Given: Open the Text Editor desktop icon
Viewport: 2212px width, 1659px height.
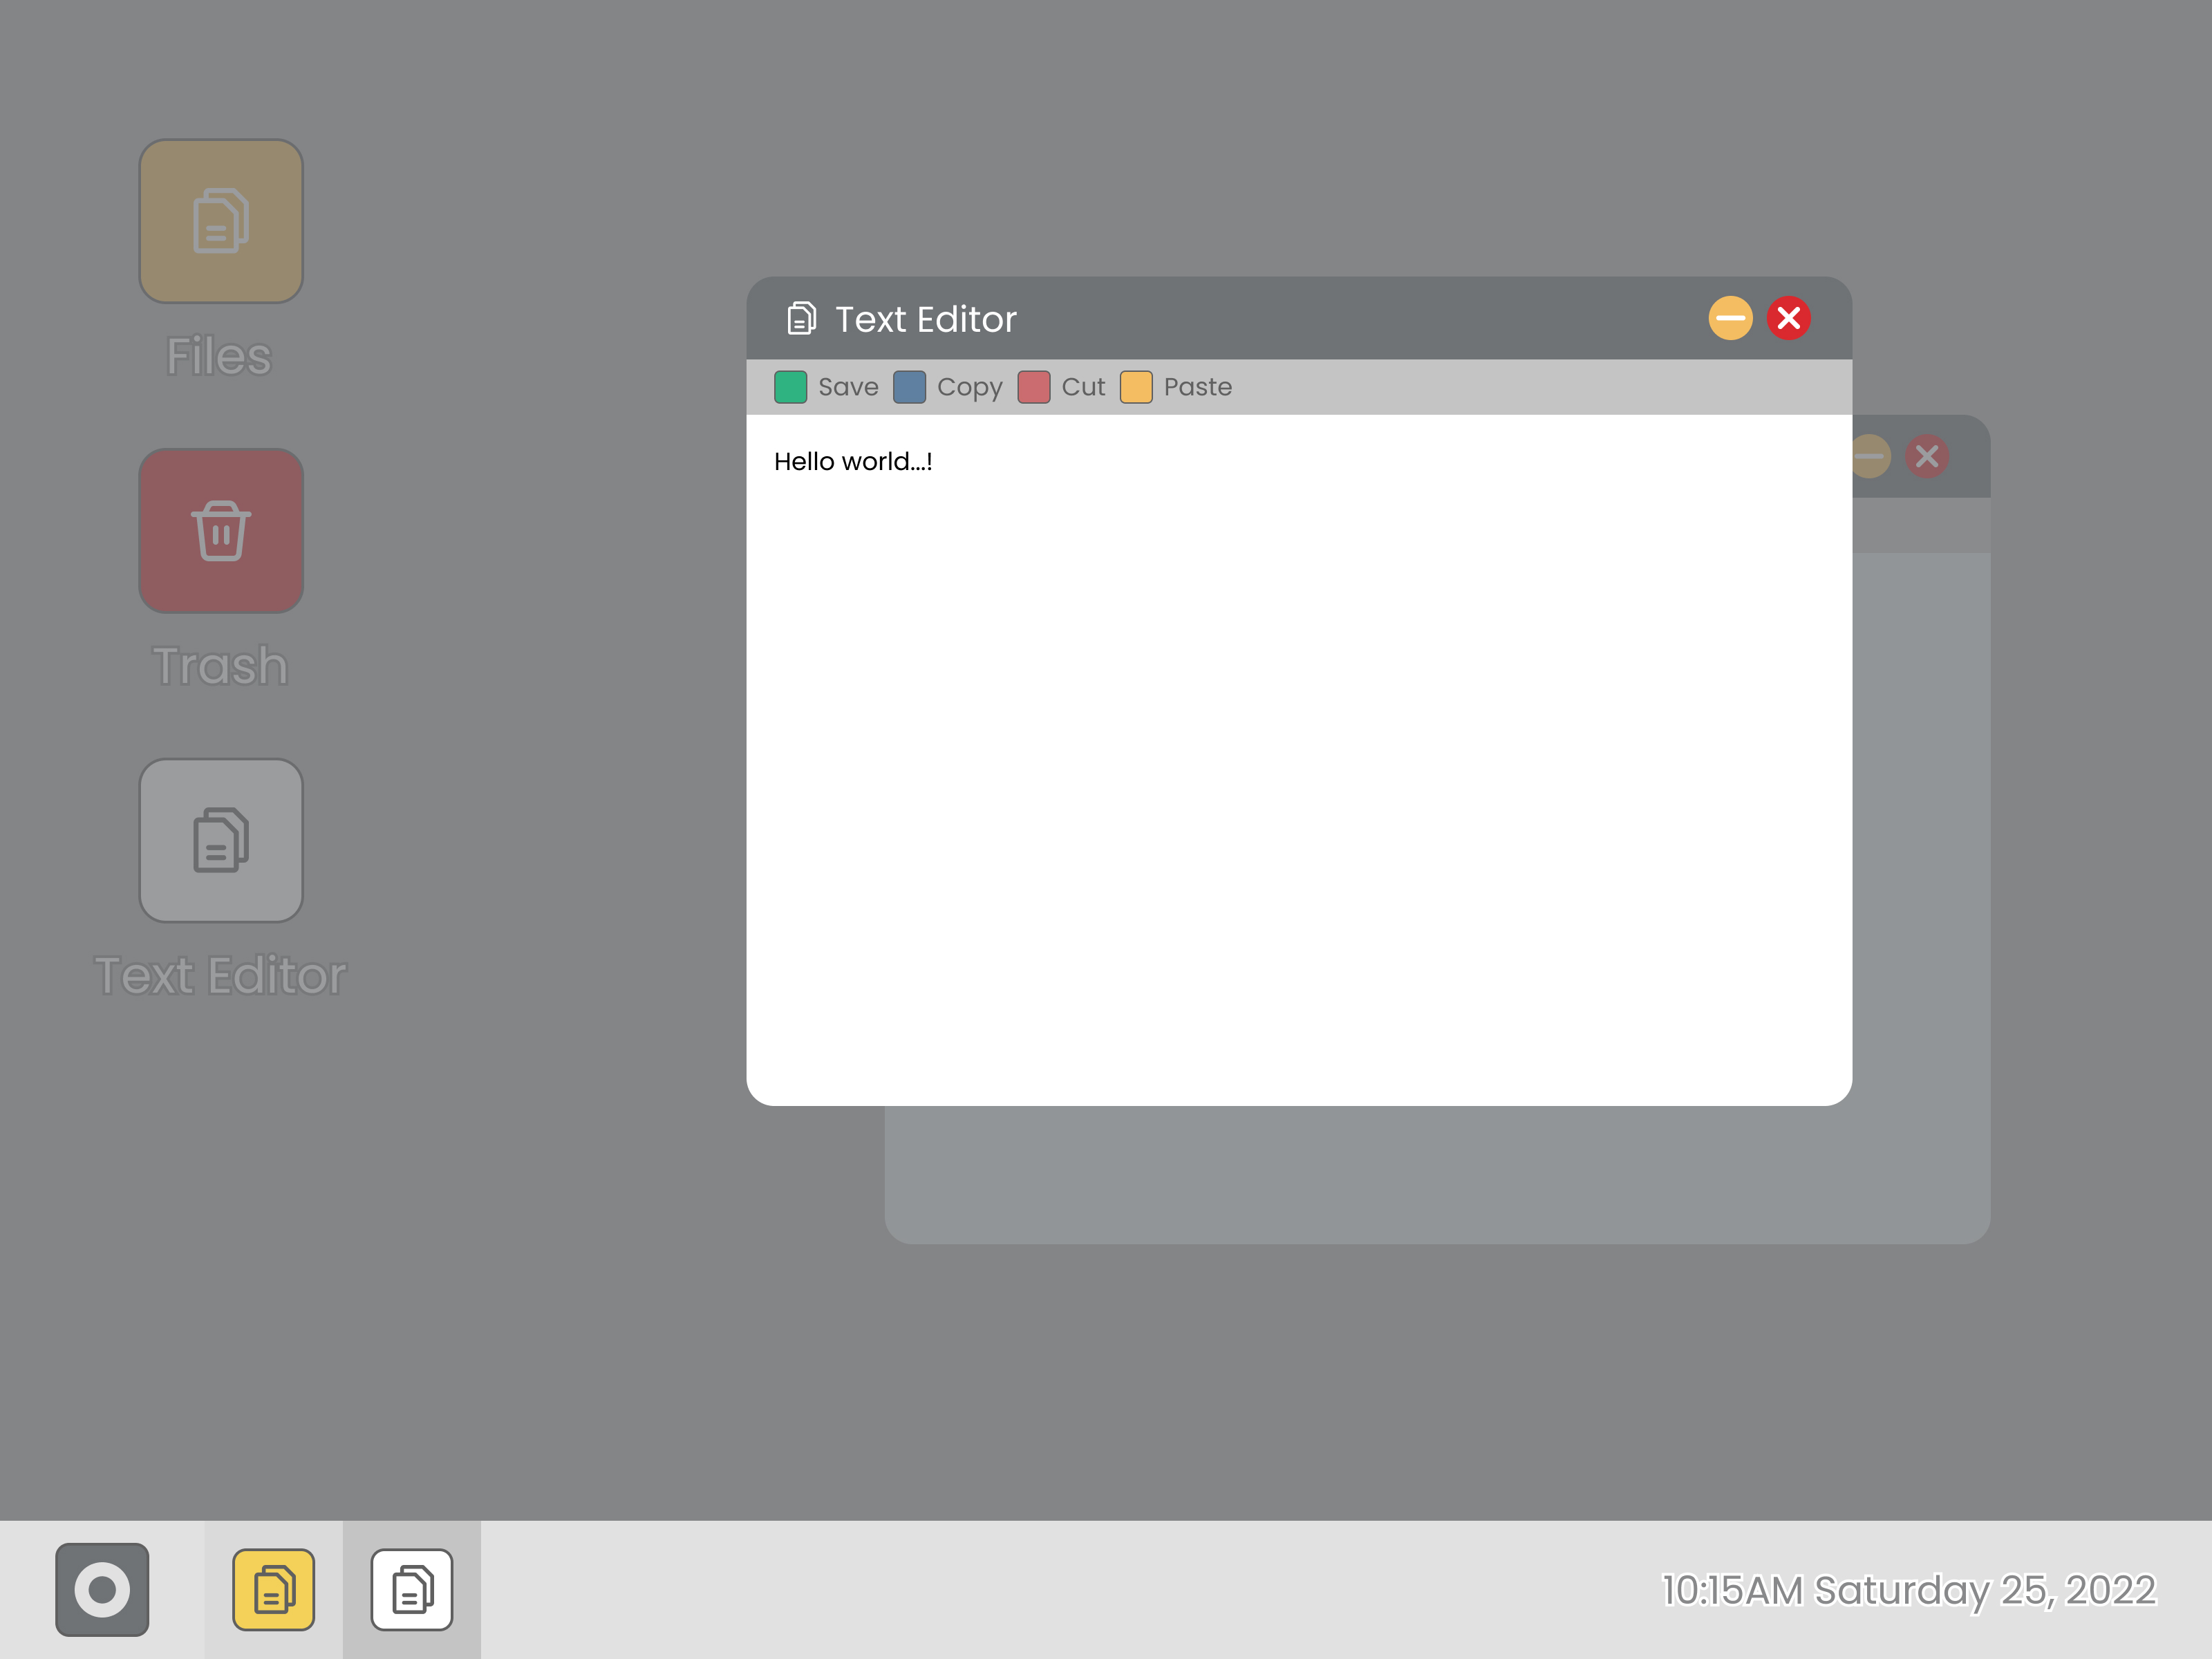Looking at the screenshot, I should [x=221, y=840].
